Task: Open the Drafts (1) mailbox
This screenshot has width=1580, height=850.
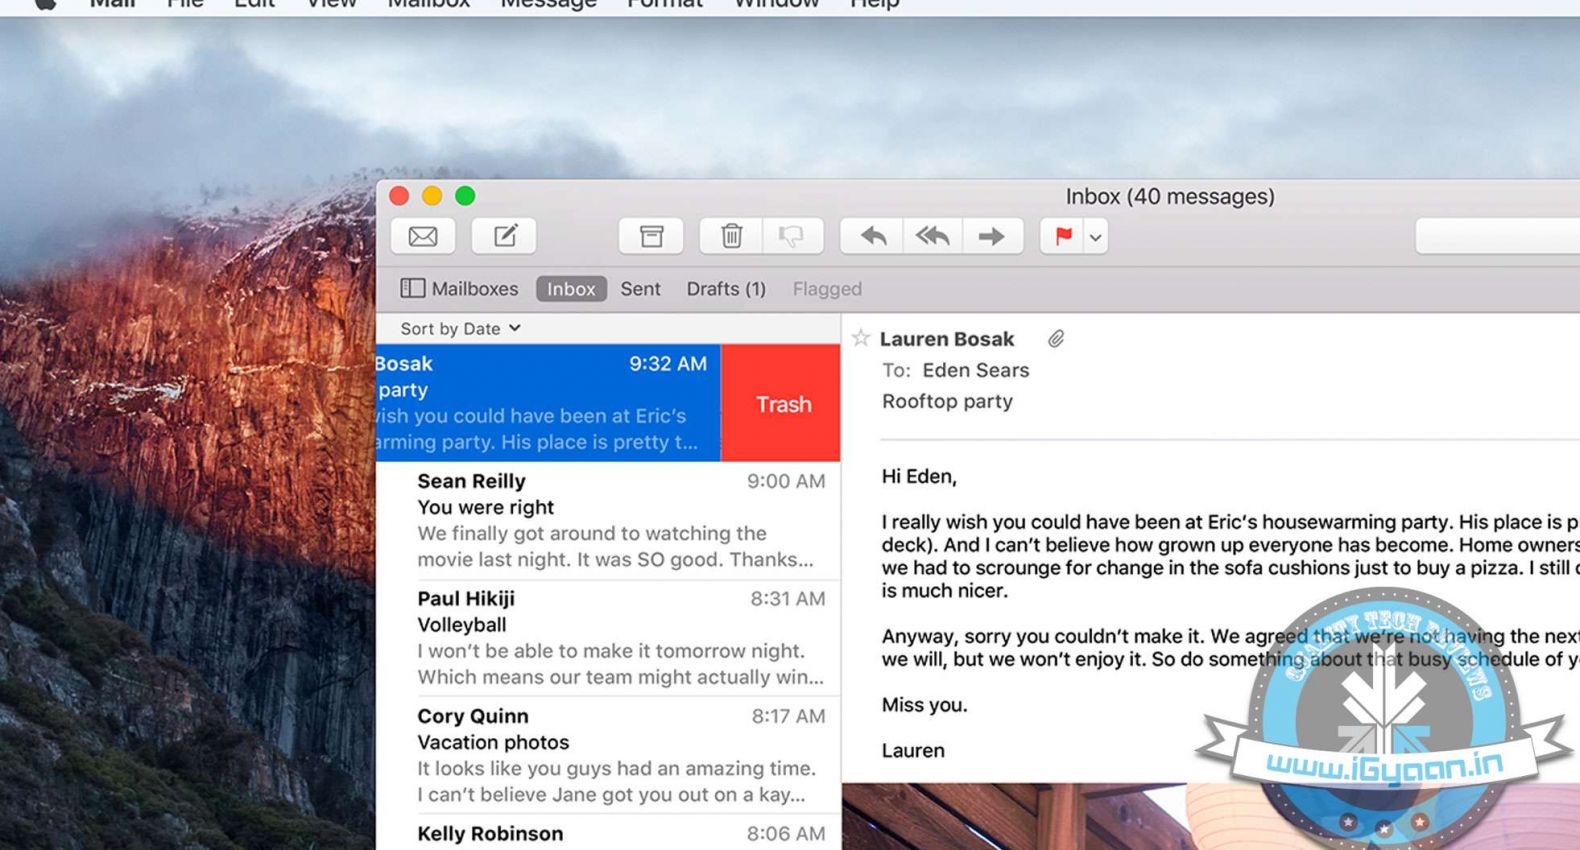Action: pyautogui.click(x=726, y=289)
